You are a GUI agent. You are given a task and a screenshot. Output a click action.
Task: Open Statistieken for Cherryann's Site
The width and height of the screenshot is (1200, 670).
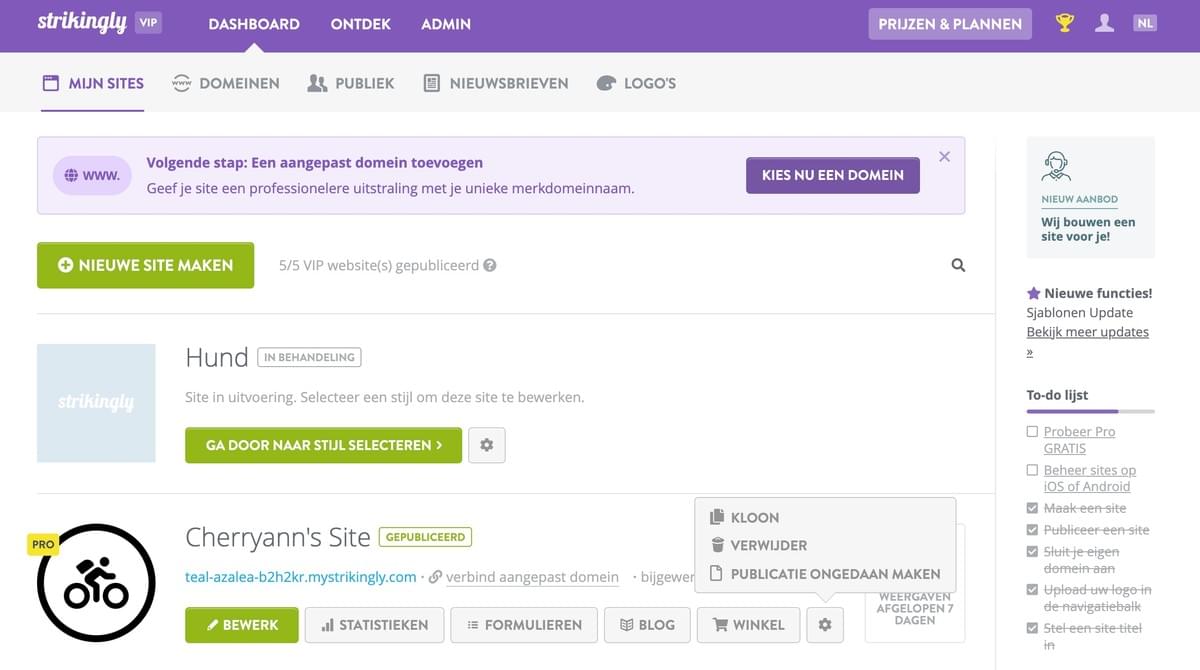tap(374, 625)
